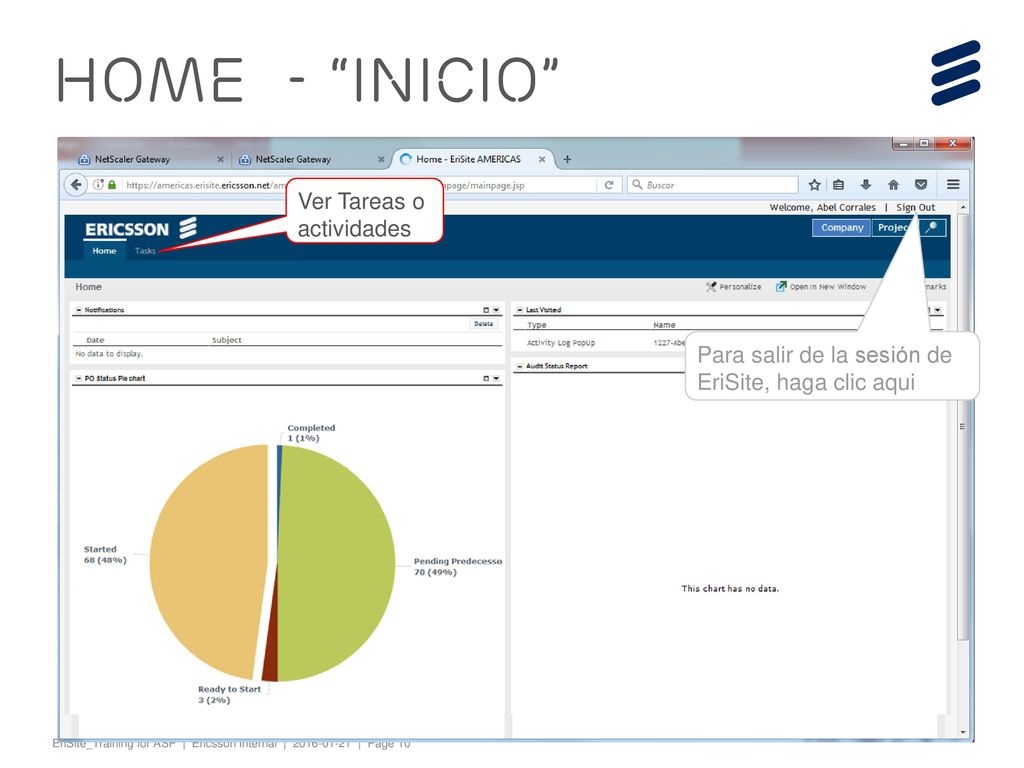
Task: Go back with the browser back arrow
Action: coord(76,185)
